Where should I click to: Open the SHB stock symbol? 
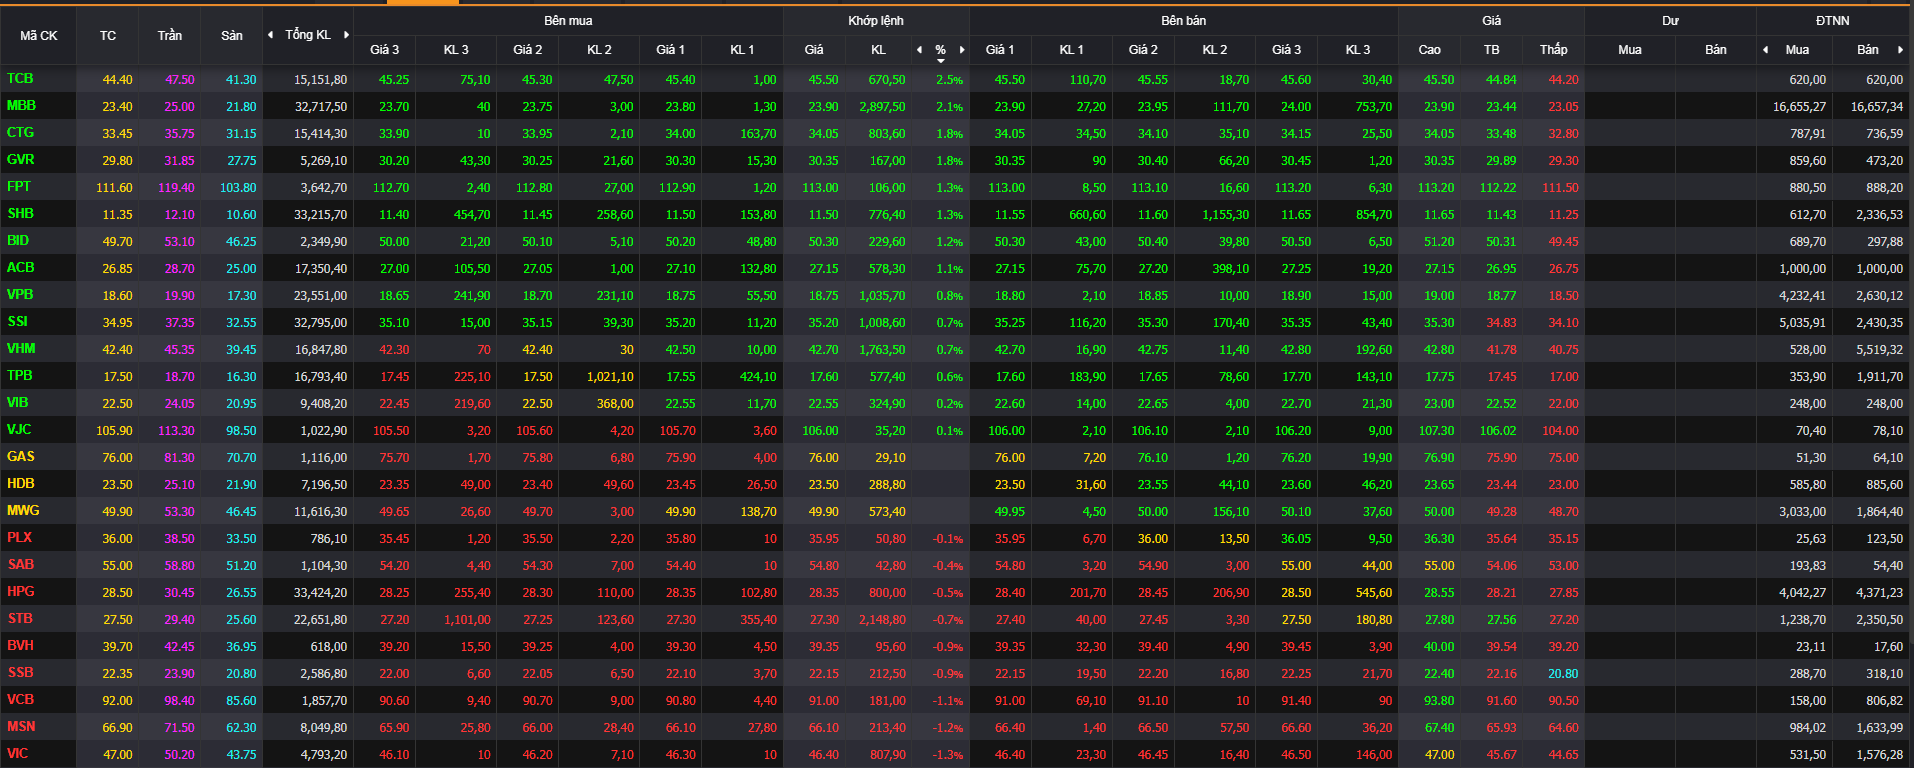tap(20, 214)
